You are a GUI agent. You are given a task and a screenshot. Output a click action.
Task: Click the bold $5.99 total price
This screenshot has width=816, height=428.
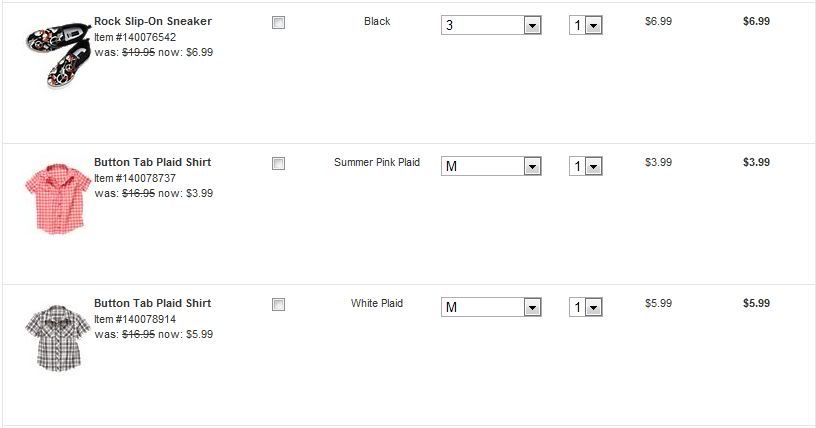click(756, 303)
